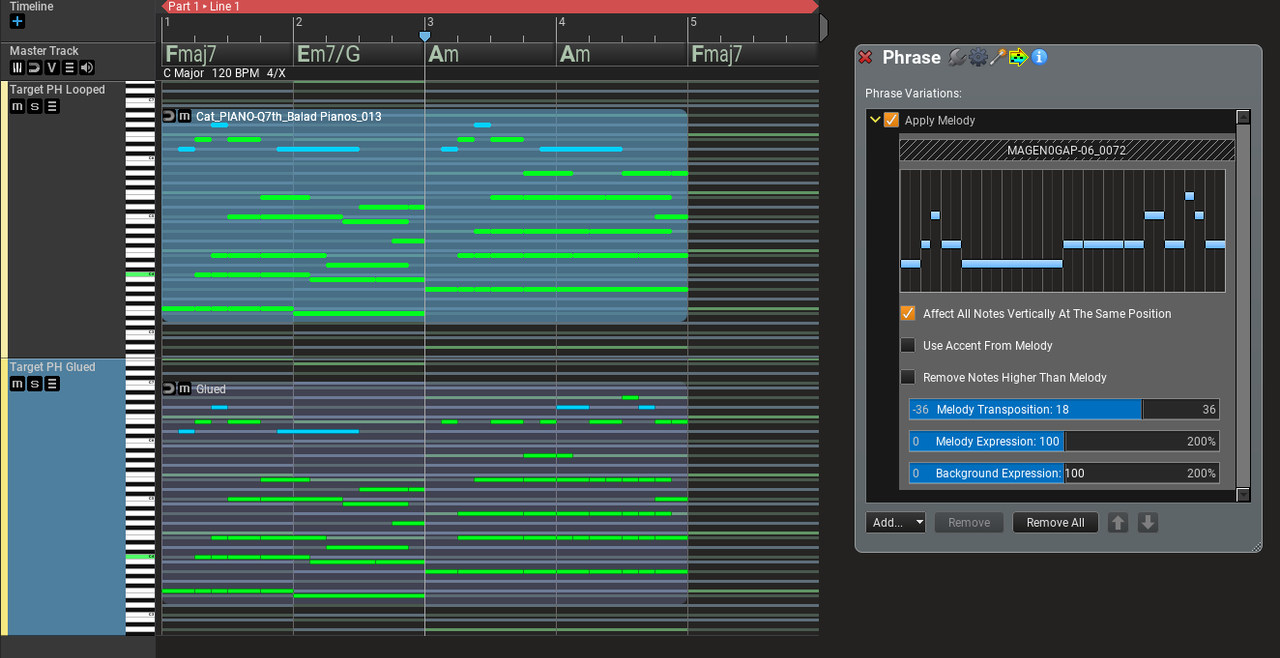
Task: Click the Master Track V icon
Action: (x=52, y=68)
